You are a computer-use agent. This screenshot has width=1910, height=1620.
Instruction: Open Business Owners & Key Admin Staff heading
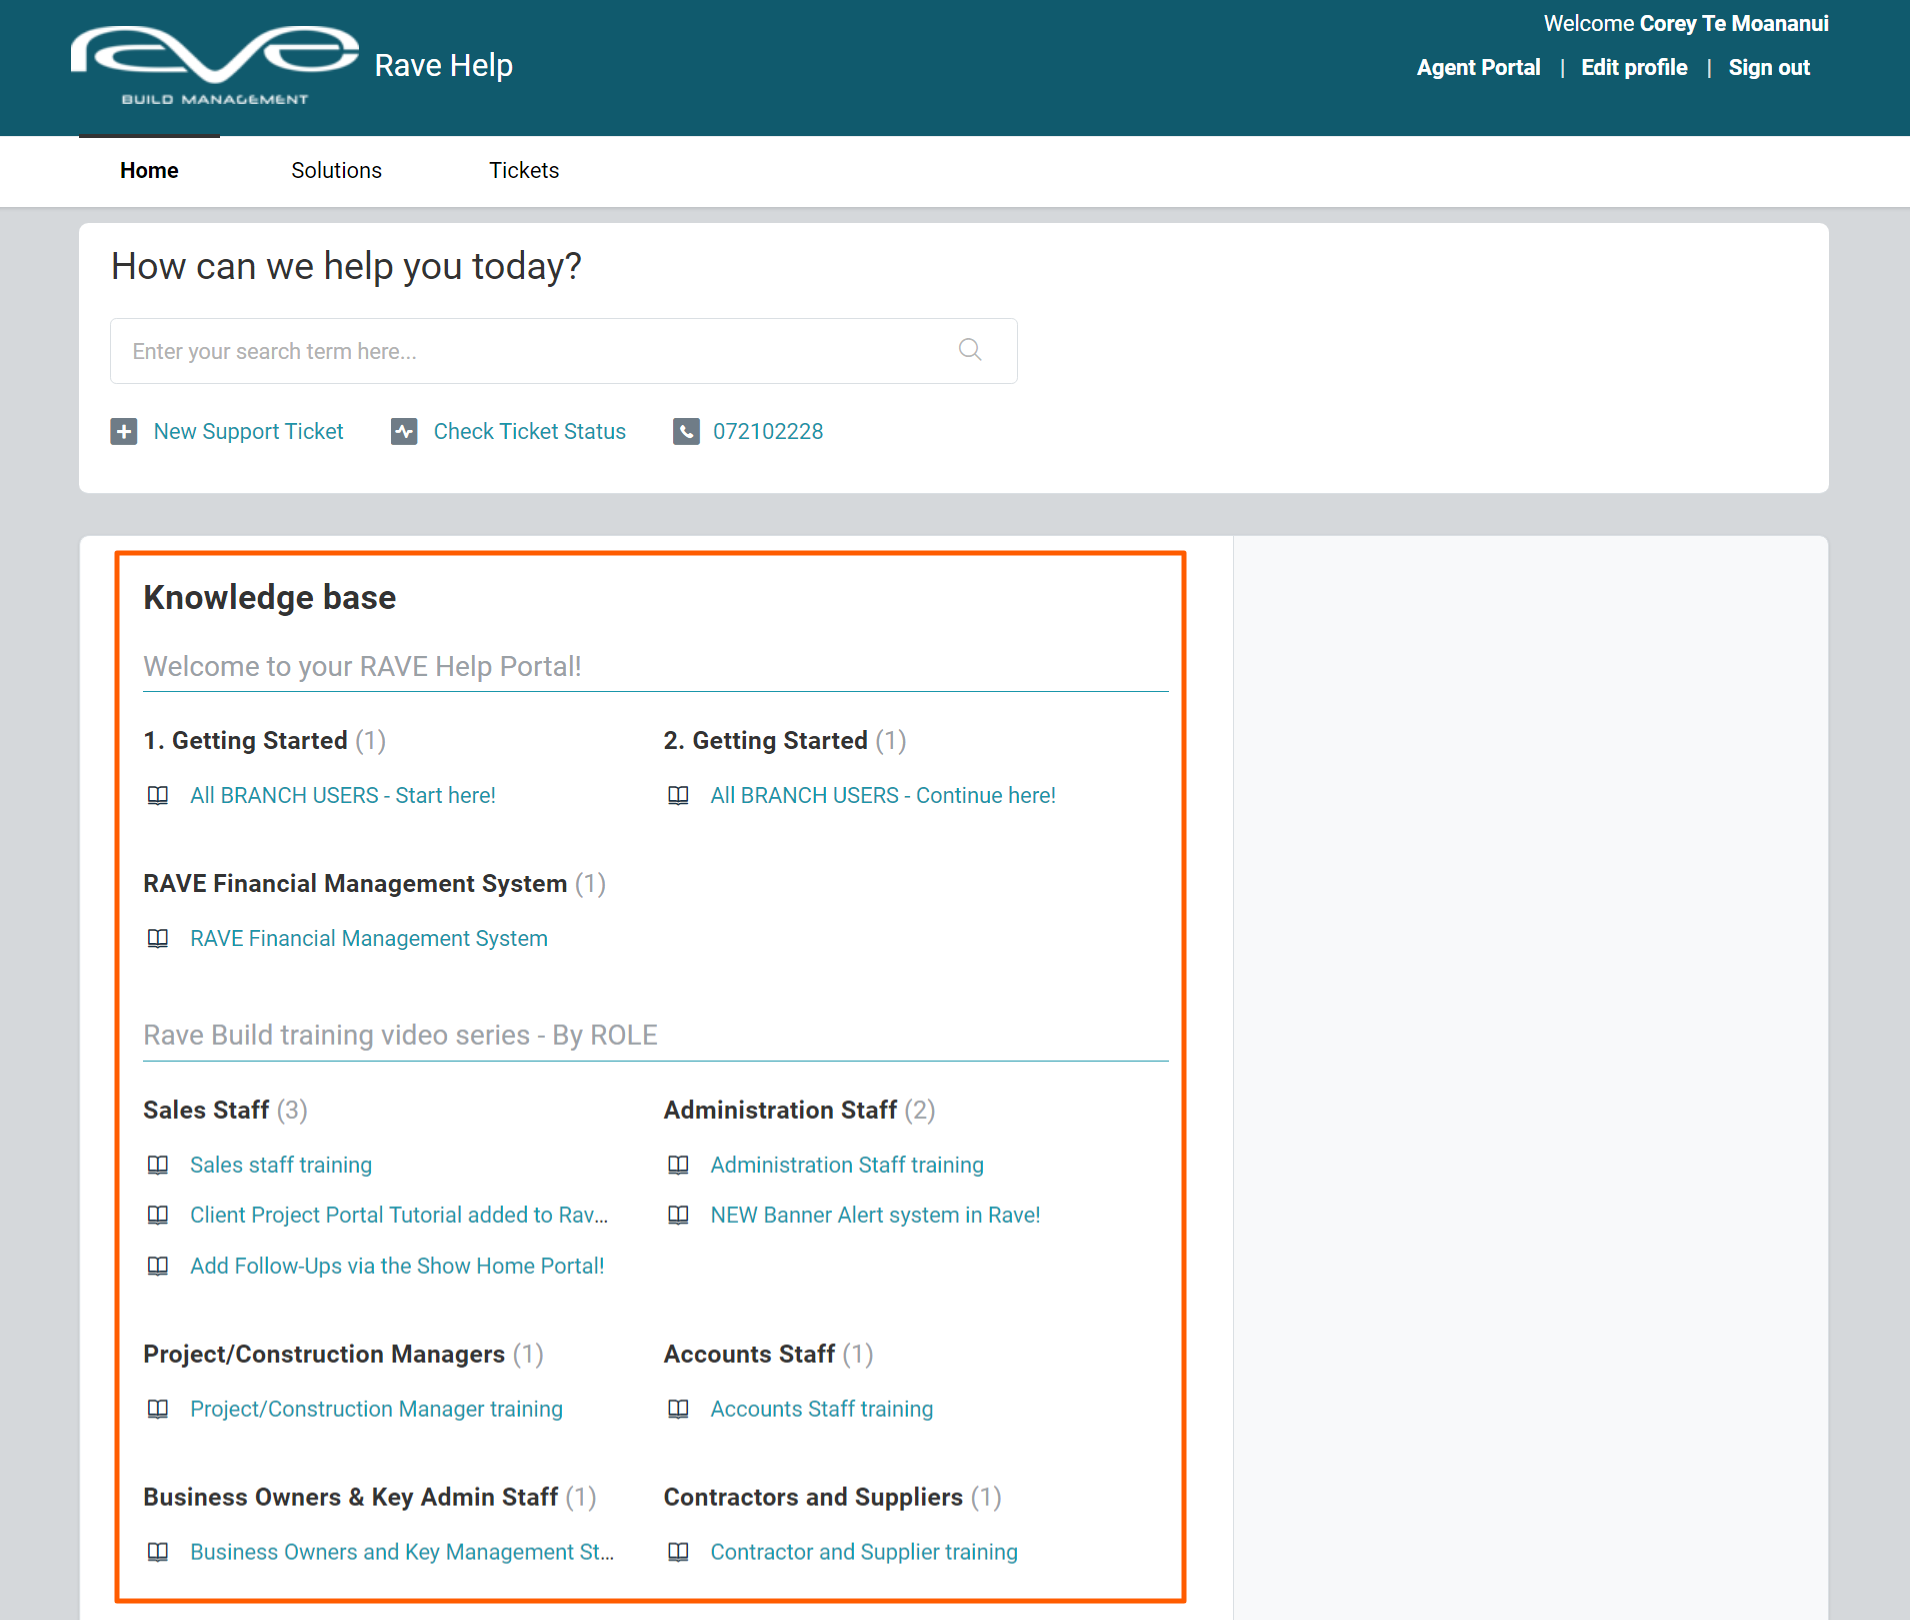pyautogui.click(x=350, y=1498)
